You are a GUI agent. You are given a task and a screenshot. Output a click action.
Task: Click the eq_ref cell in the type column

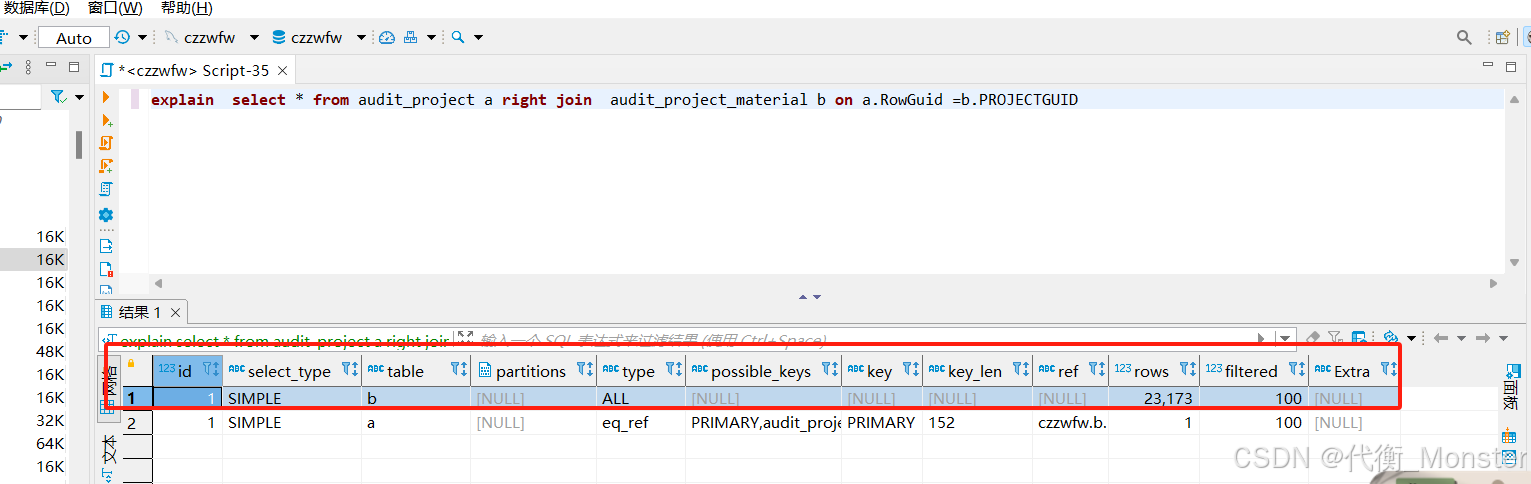(x=641, y=423)
